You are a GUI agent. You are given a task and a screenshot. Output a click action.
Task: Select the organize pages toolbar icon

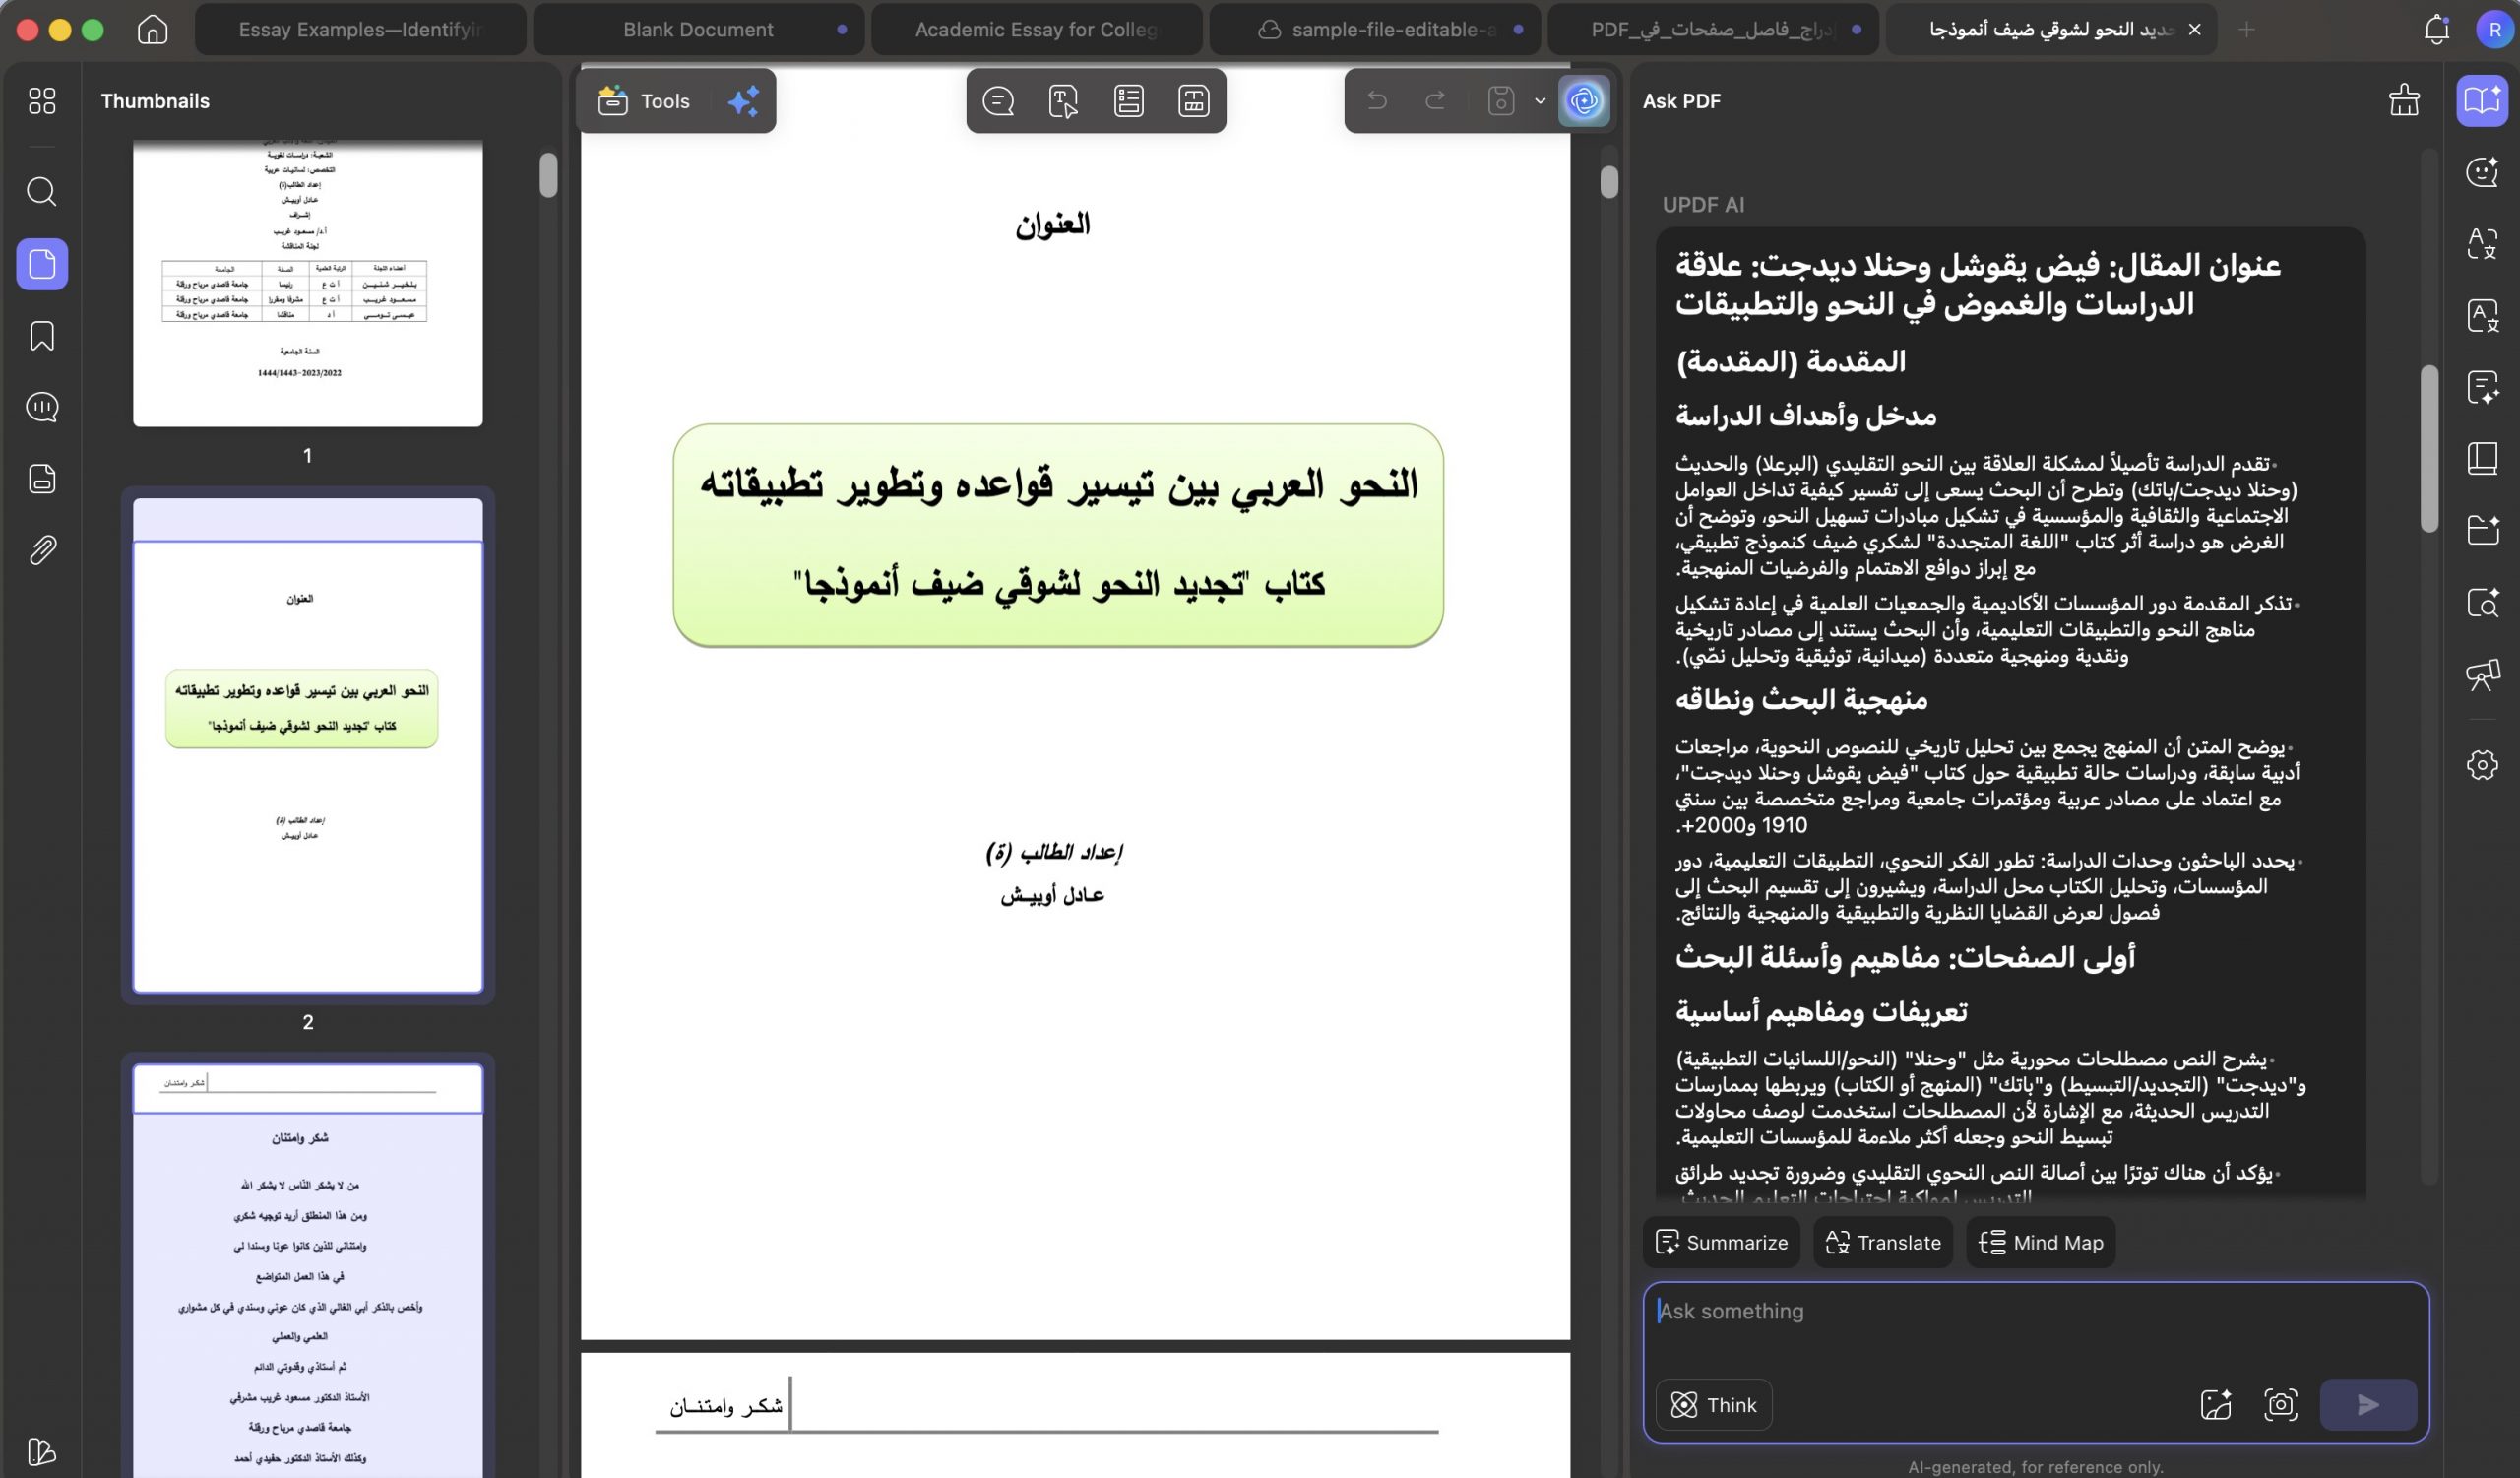(x=1194, y=101)
